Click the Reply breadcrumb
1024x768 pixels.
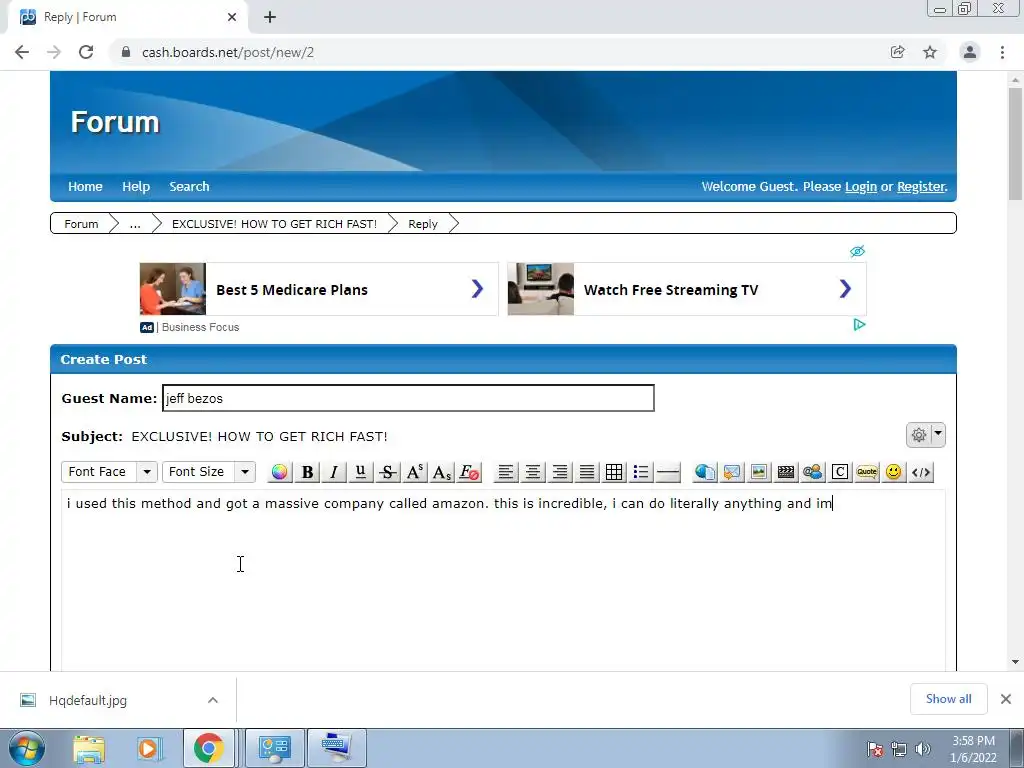423,224
